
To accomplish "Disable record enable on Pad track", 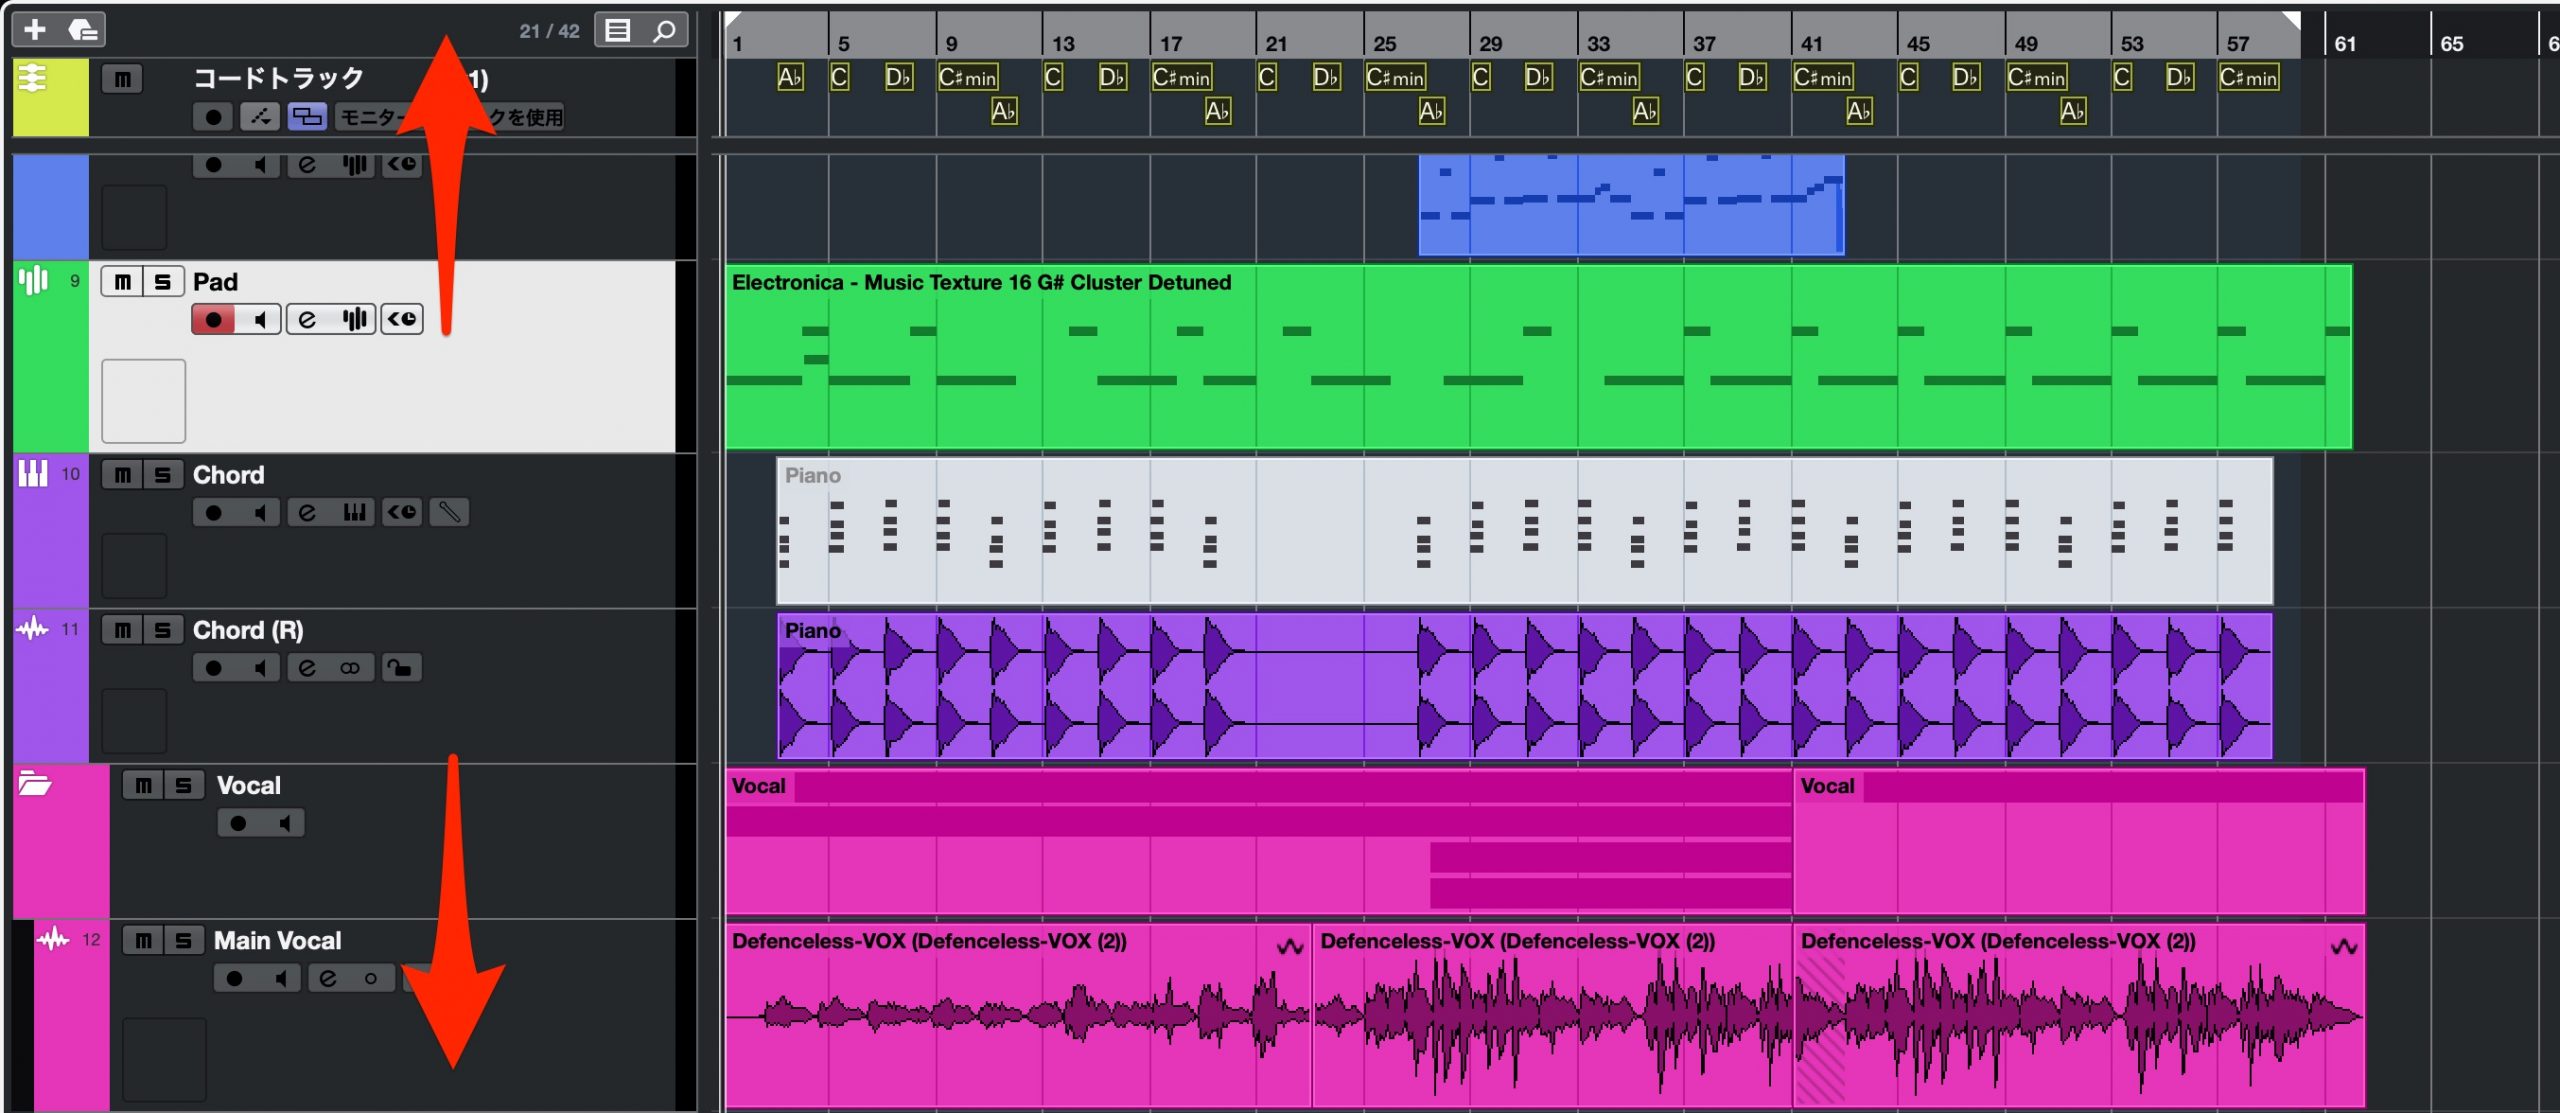I will [x=213, y=320].
